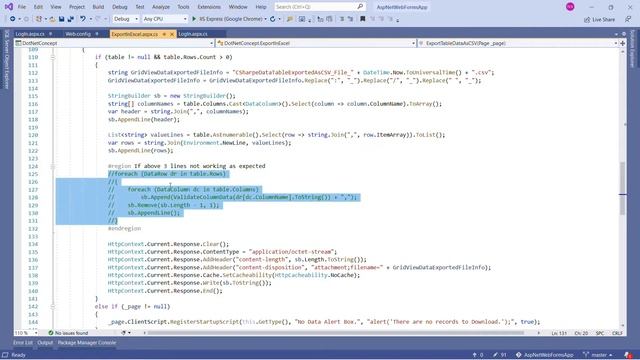Open the ExportTableDataAsCSV member dropdown

pyautogui.click(x=518, y=43)
